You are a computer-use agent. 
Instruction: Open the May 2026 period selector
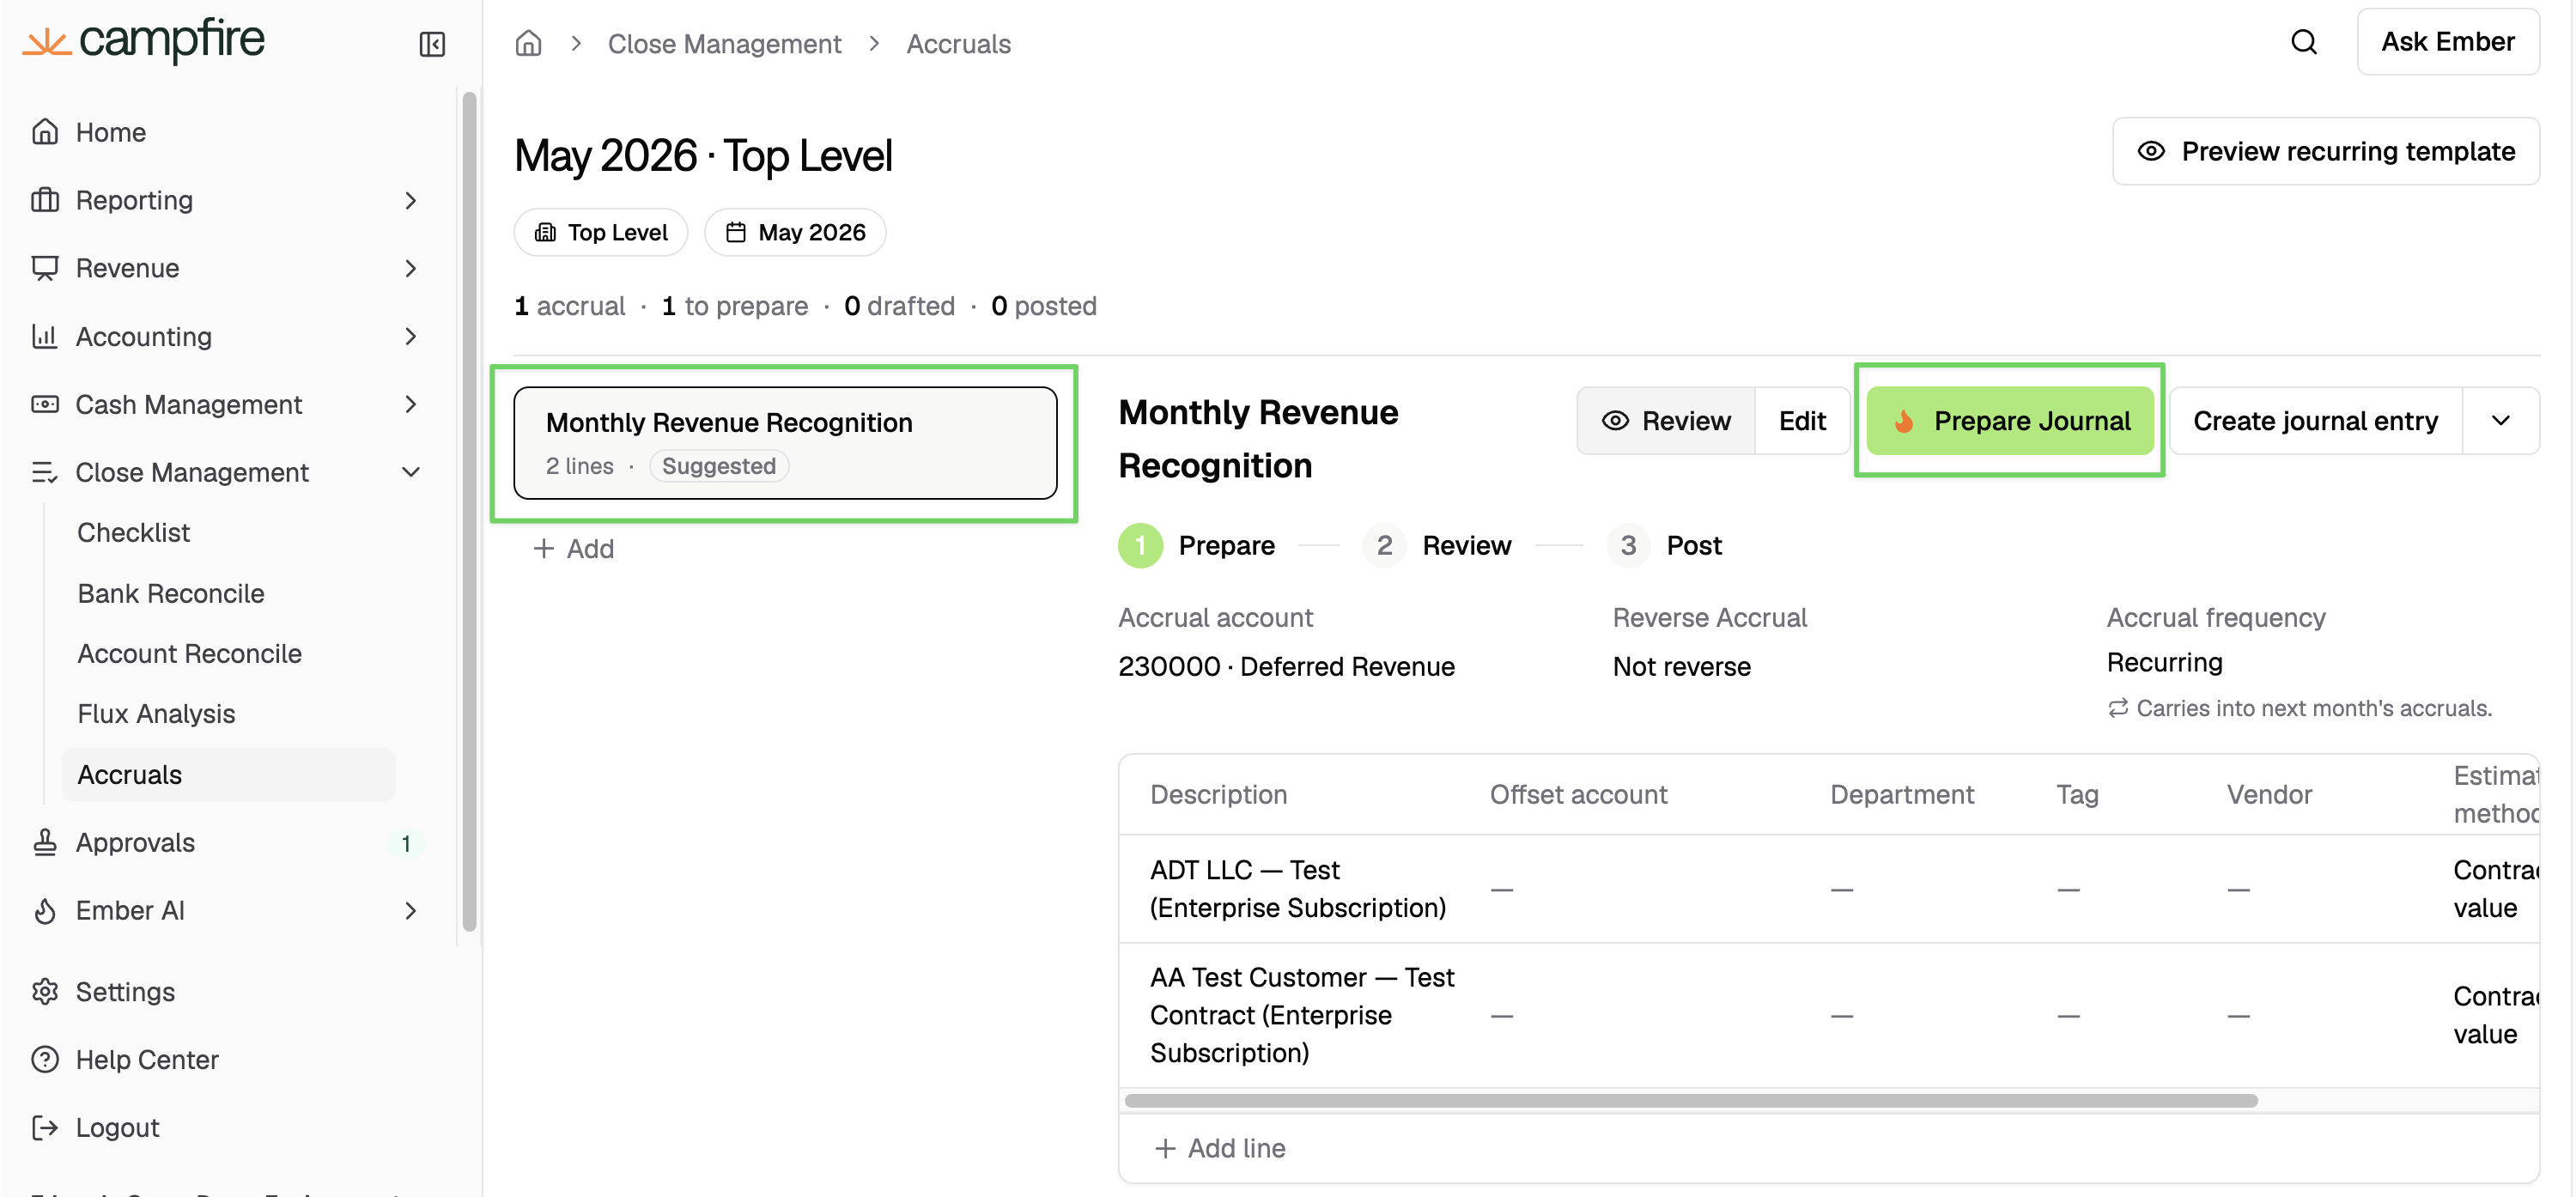pos(795,232)
